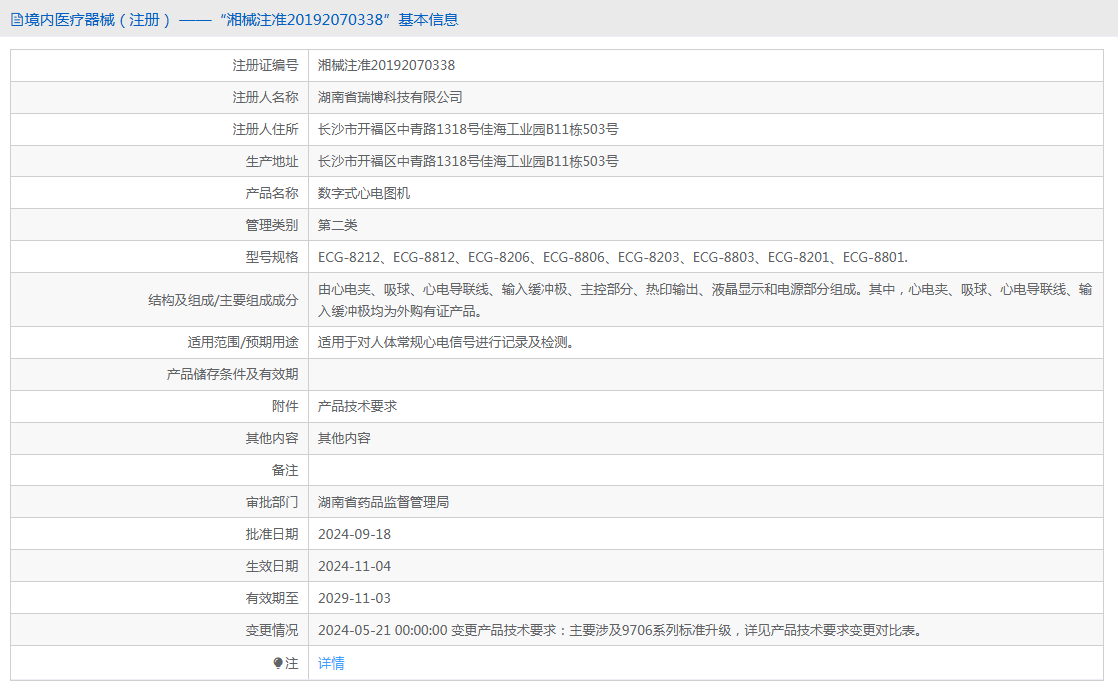Click the 生产地址 label
1118x690 pixels.
(272, 162)
